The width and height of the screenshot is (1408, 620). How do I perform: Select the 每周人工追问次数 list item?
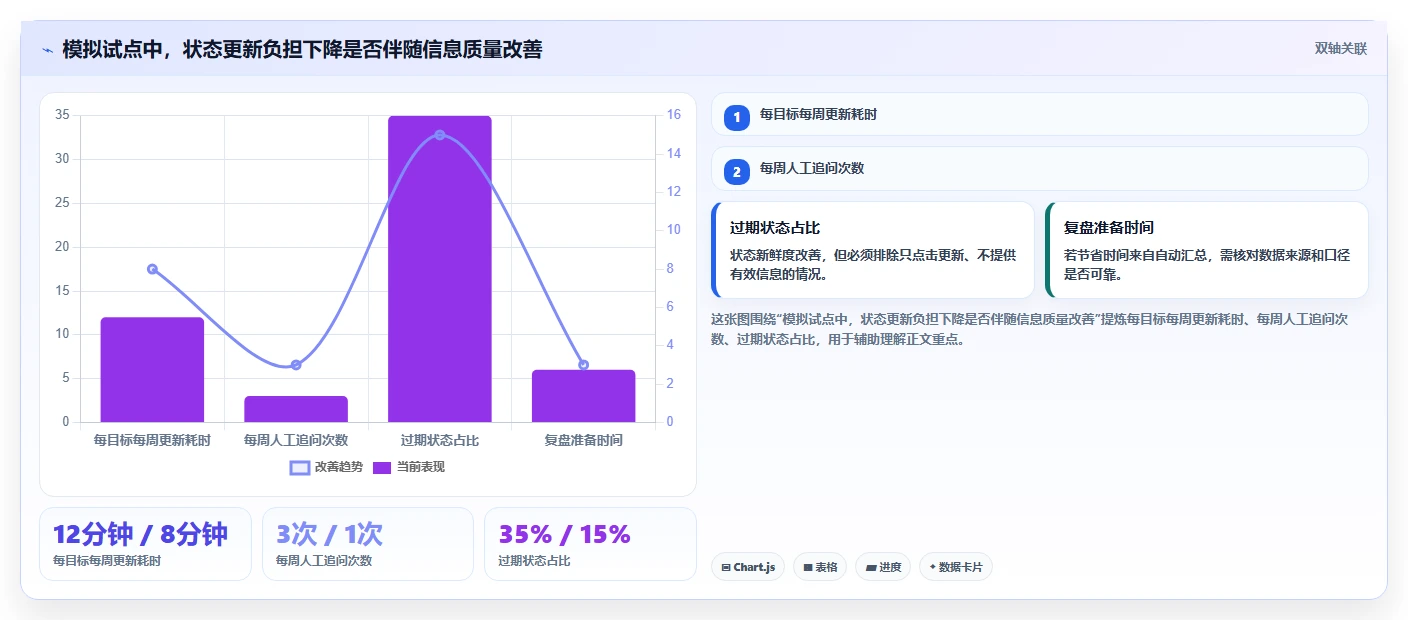[x=1039, y=169]
